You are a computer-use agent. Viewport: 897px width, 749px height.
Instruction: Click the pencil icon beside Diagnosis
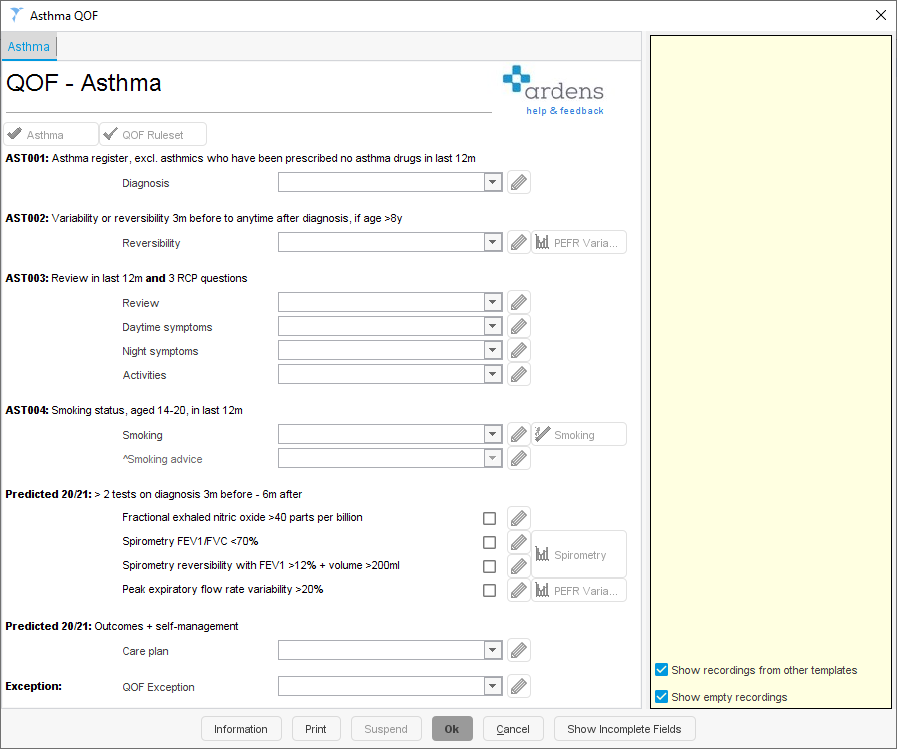coord(519,183)
